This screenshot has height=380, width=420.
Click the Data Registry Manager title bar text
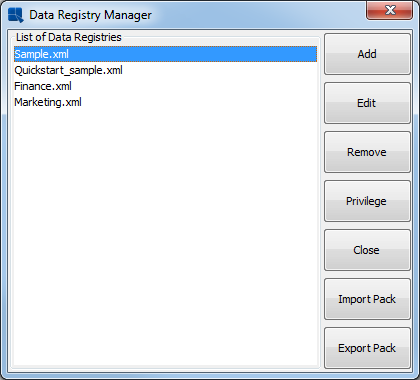90,15
